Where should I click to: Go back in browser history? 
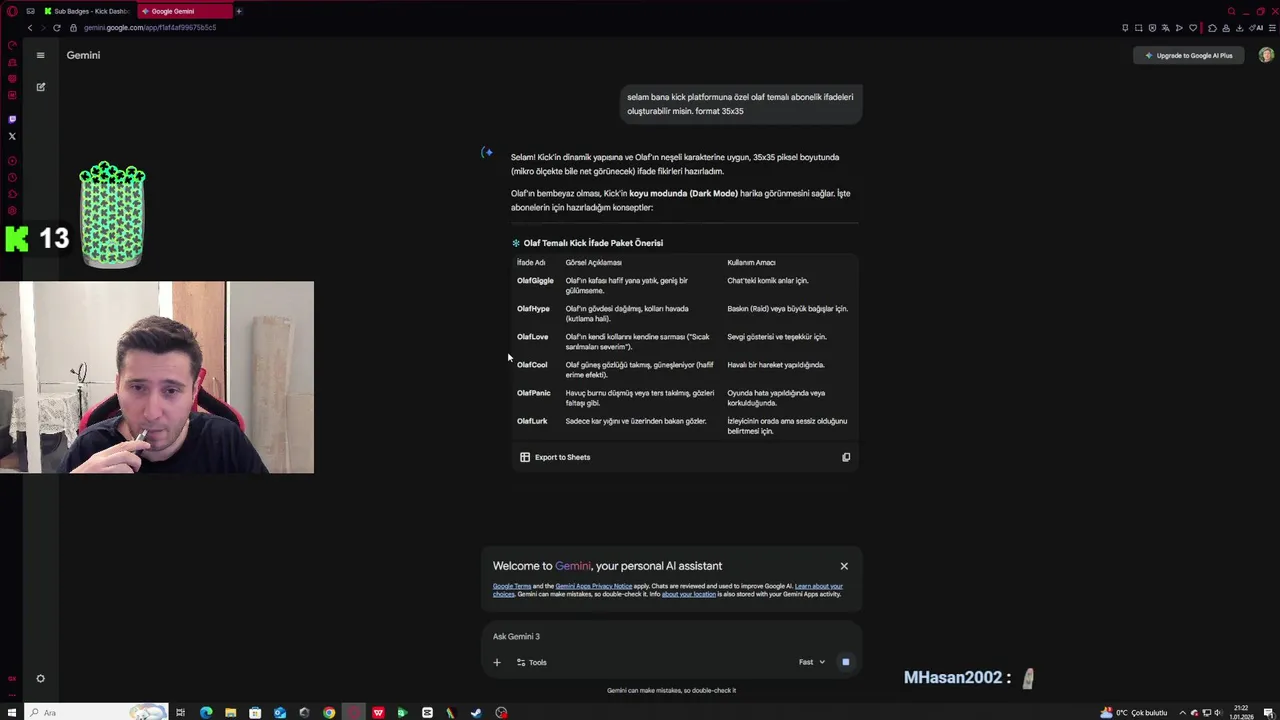coord(30,28)
